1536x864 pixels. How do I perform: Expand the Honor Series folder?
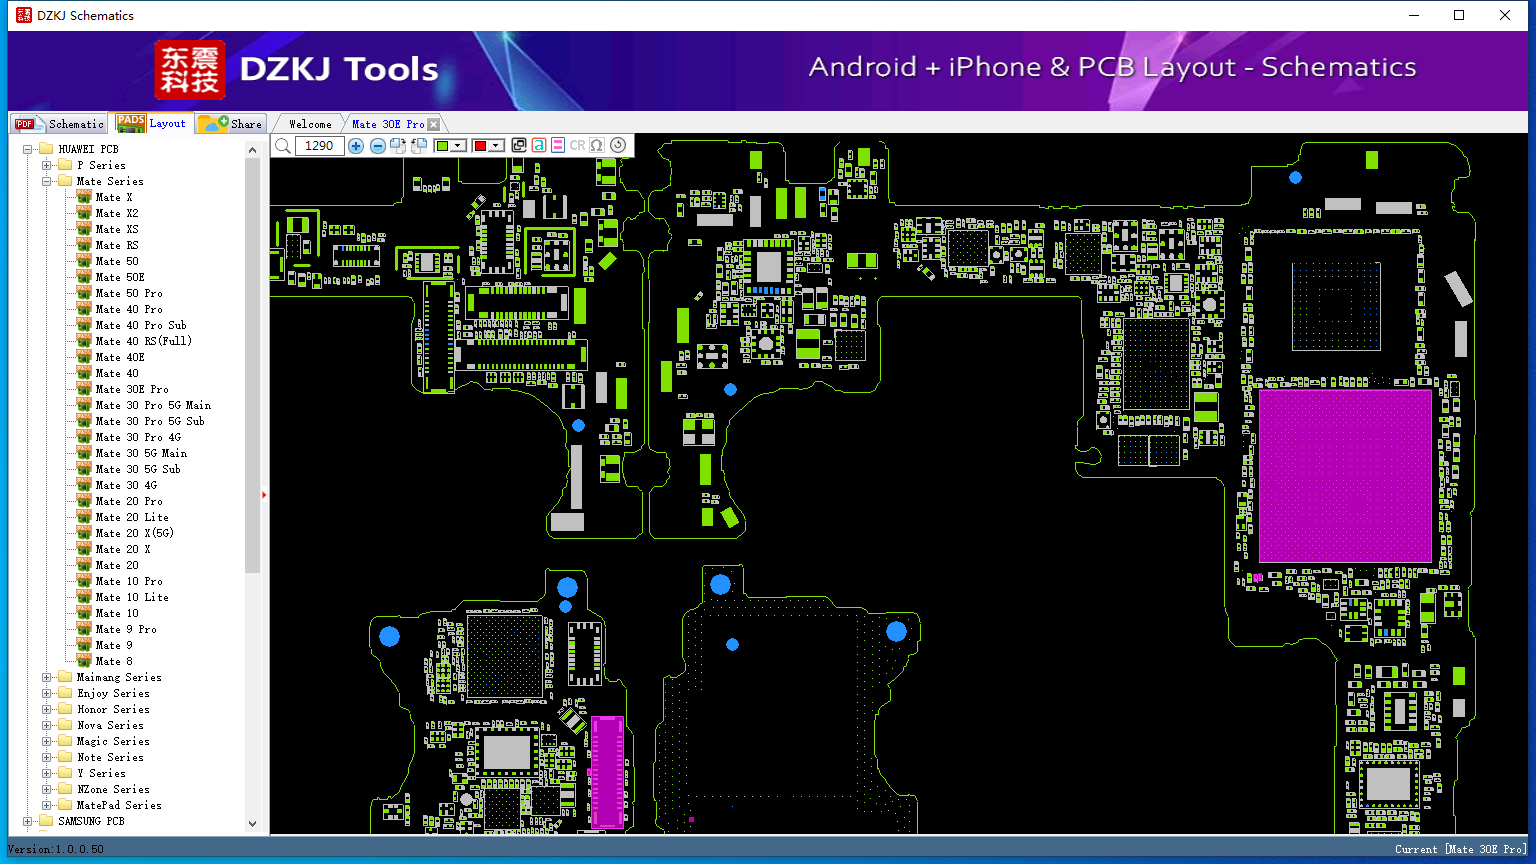click(47, 709)
